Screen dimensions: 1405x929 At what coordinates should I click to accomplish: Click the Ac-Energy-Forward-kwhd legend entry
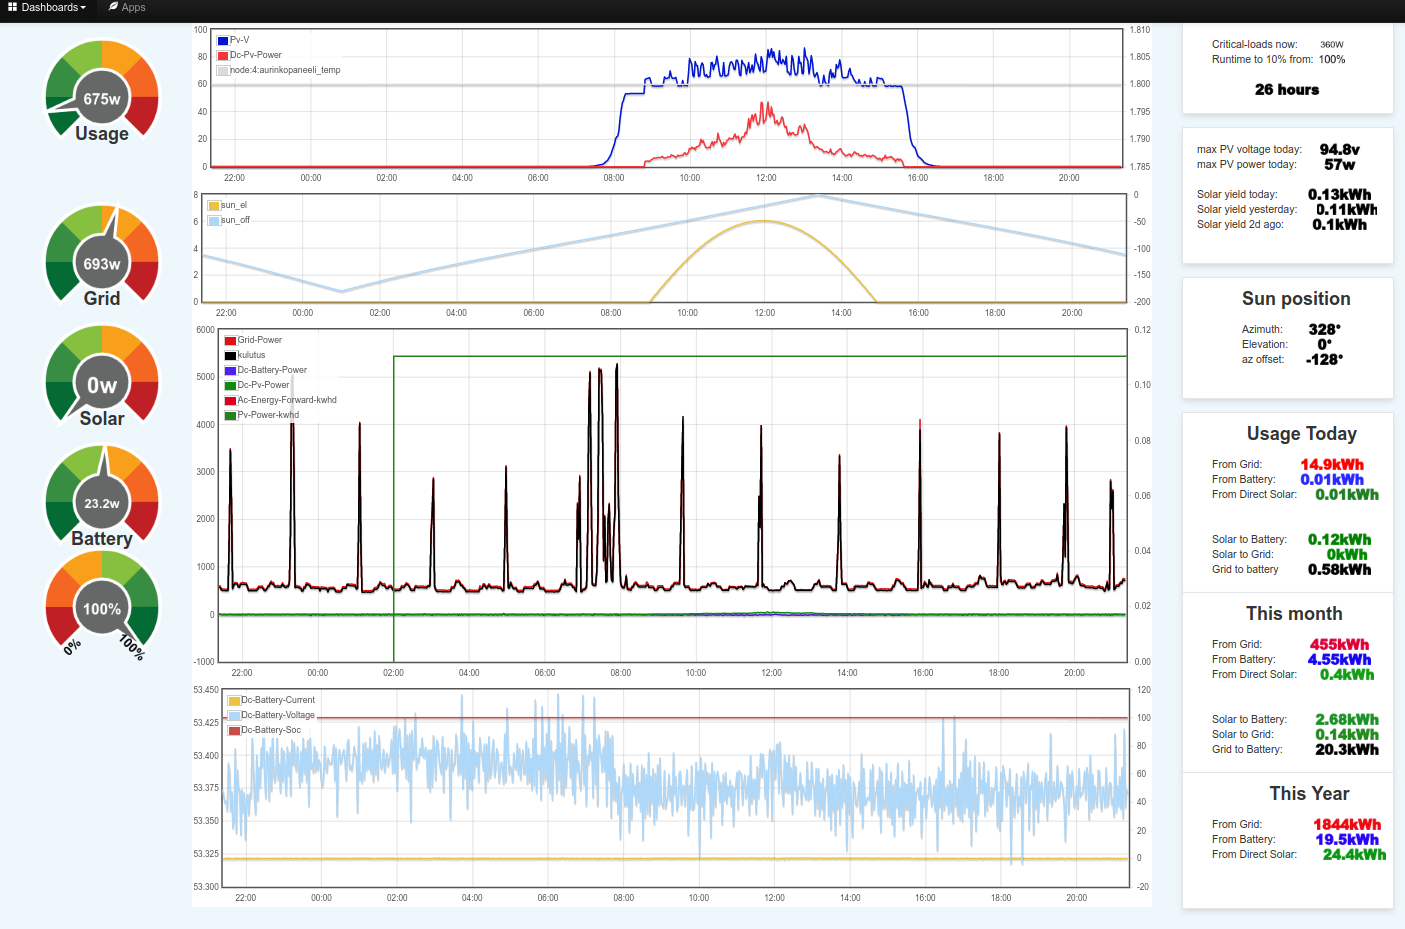(x=286, y=400)
